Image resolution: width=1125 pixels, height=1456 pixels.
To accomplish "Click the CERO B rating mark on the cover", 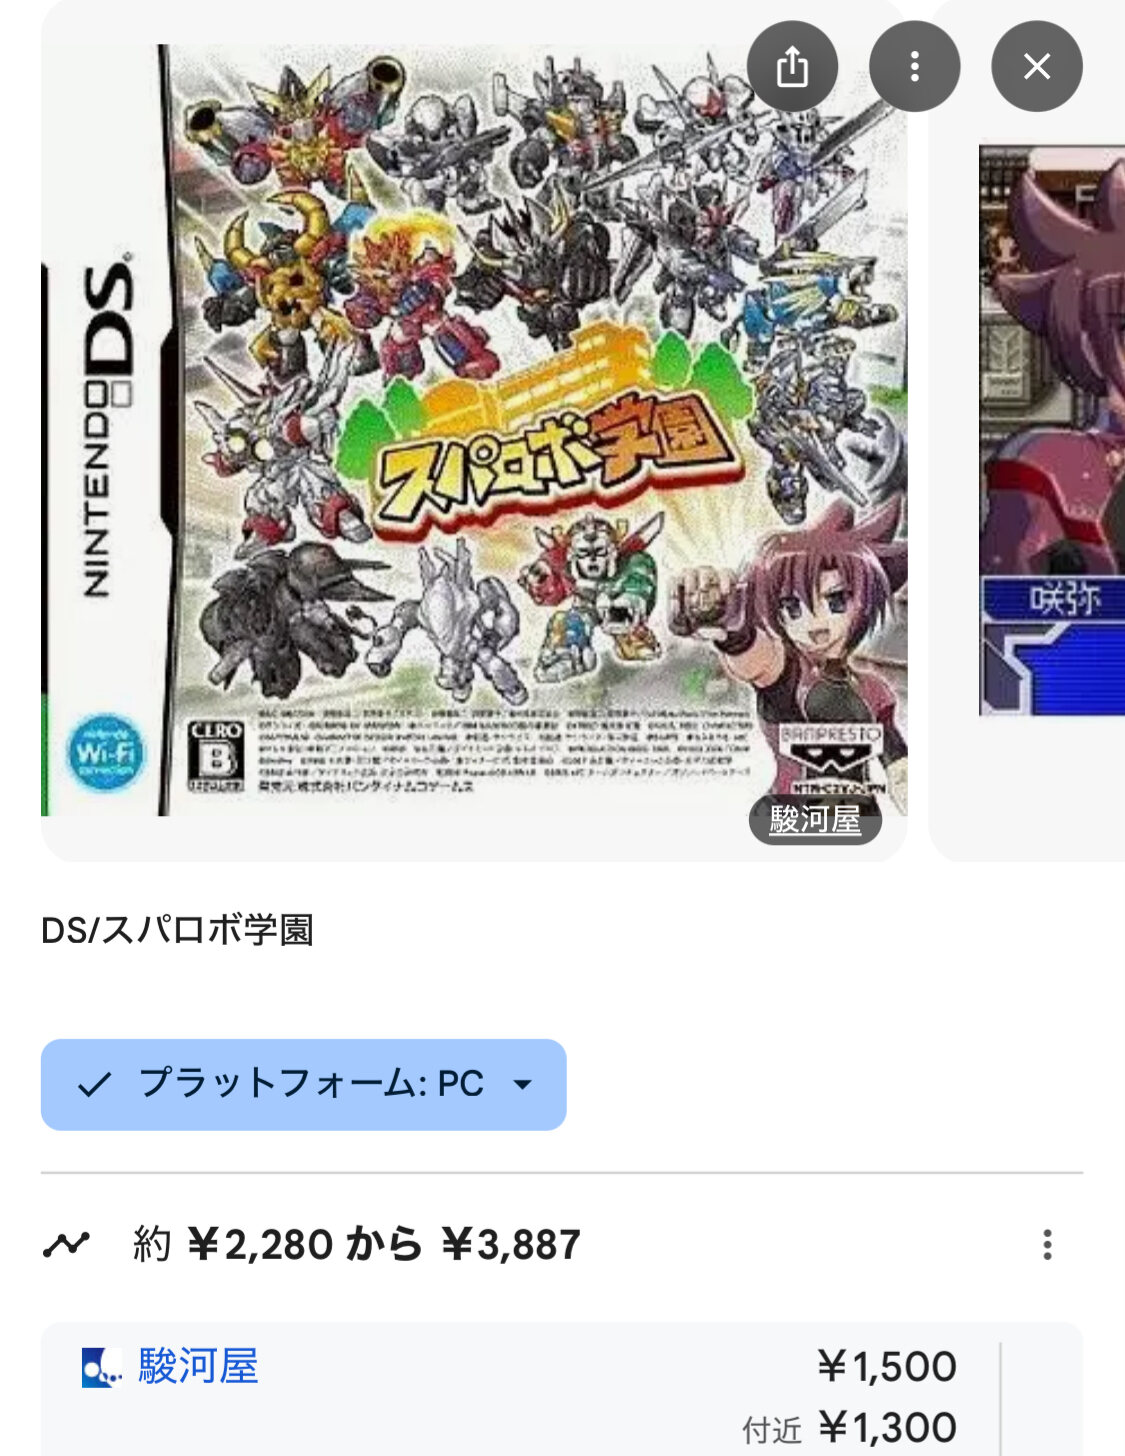I will click(216, 757).
